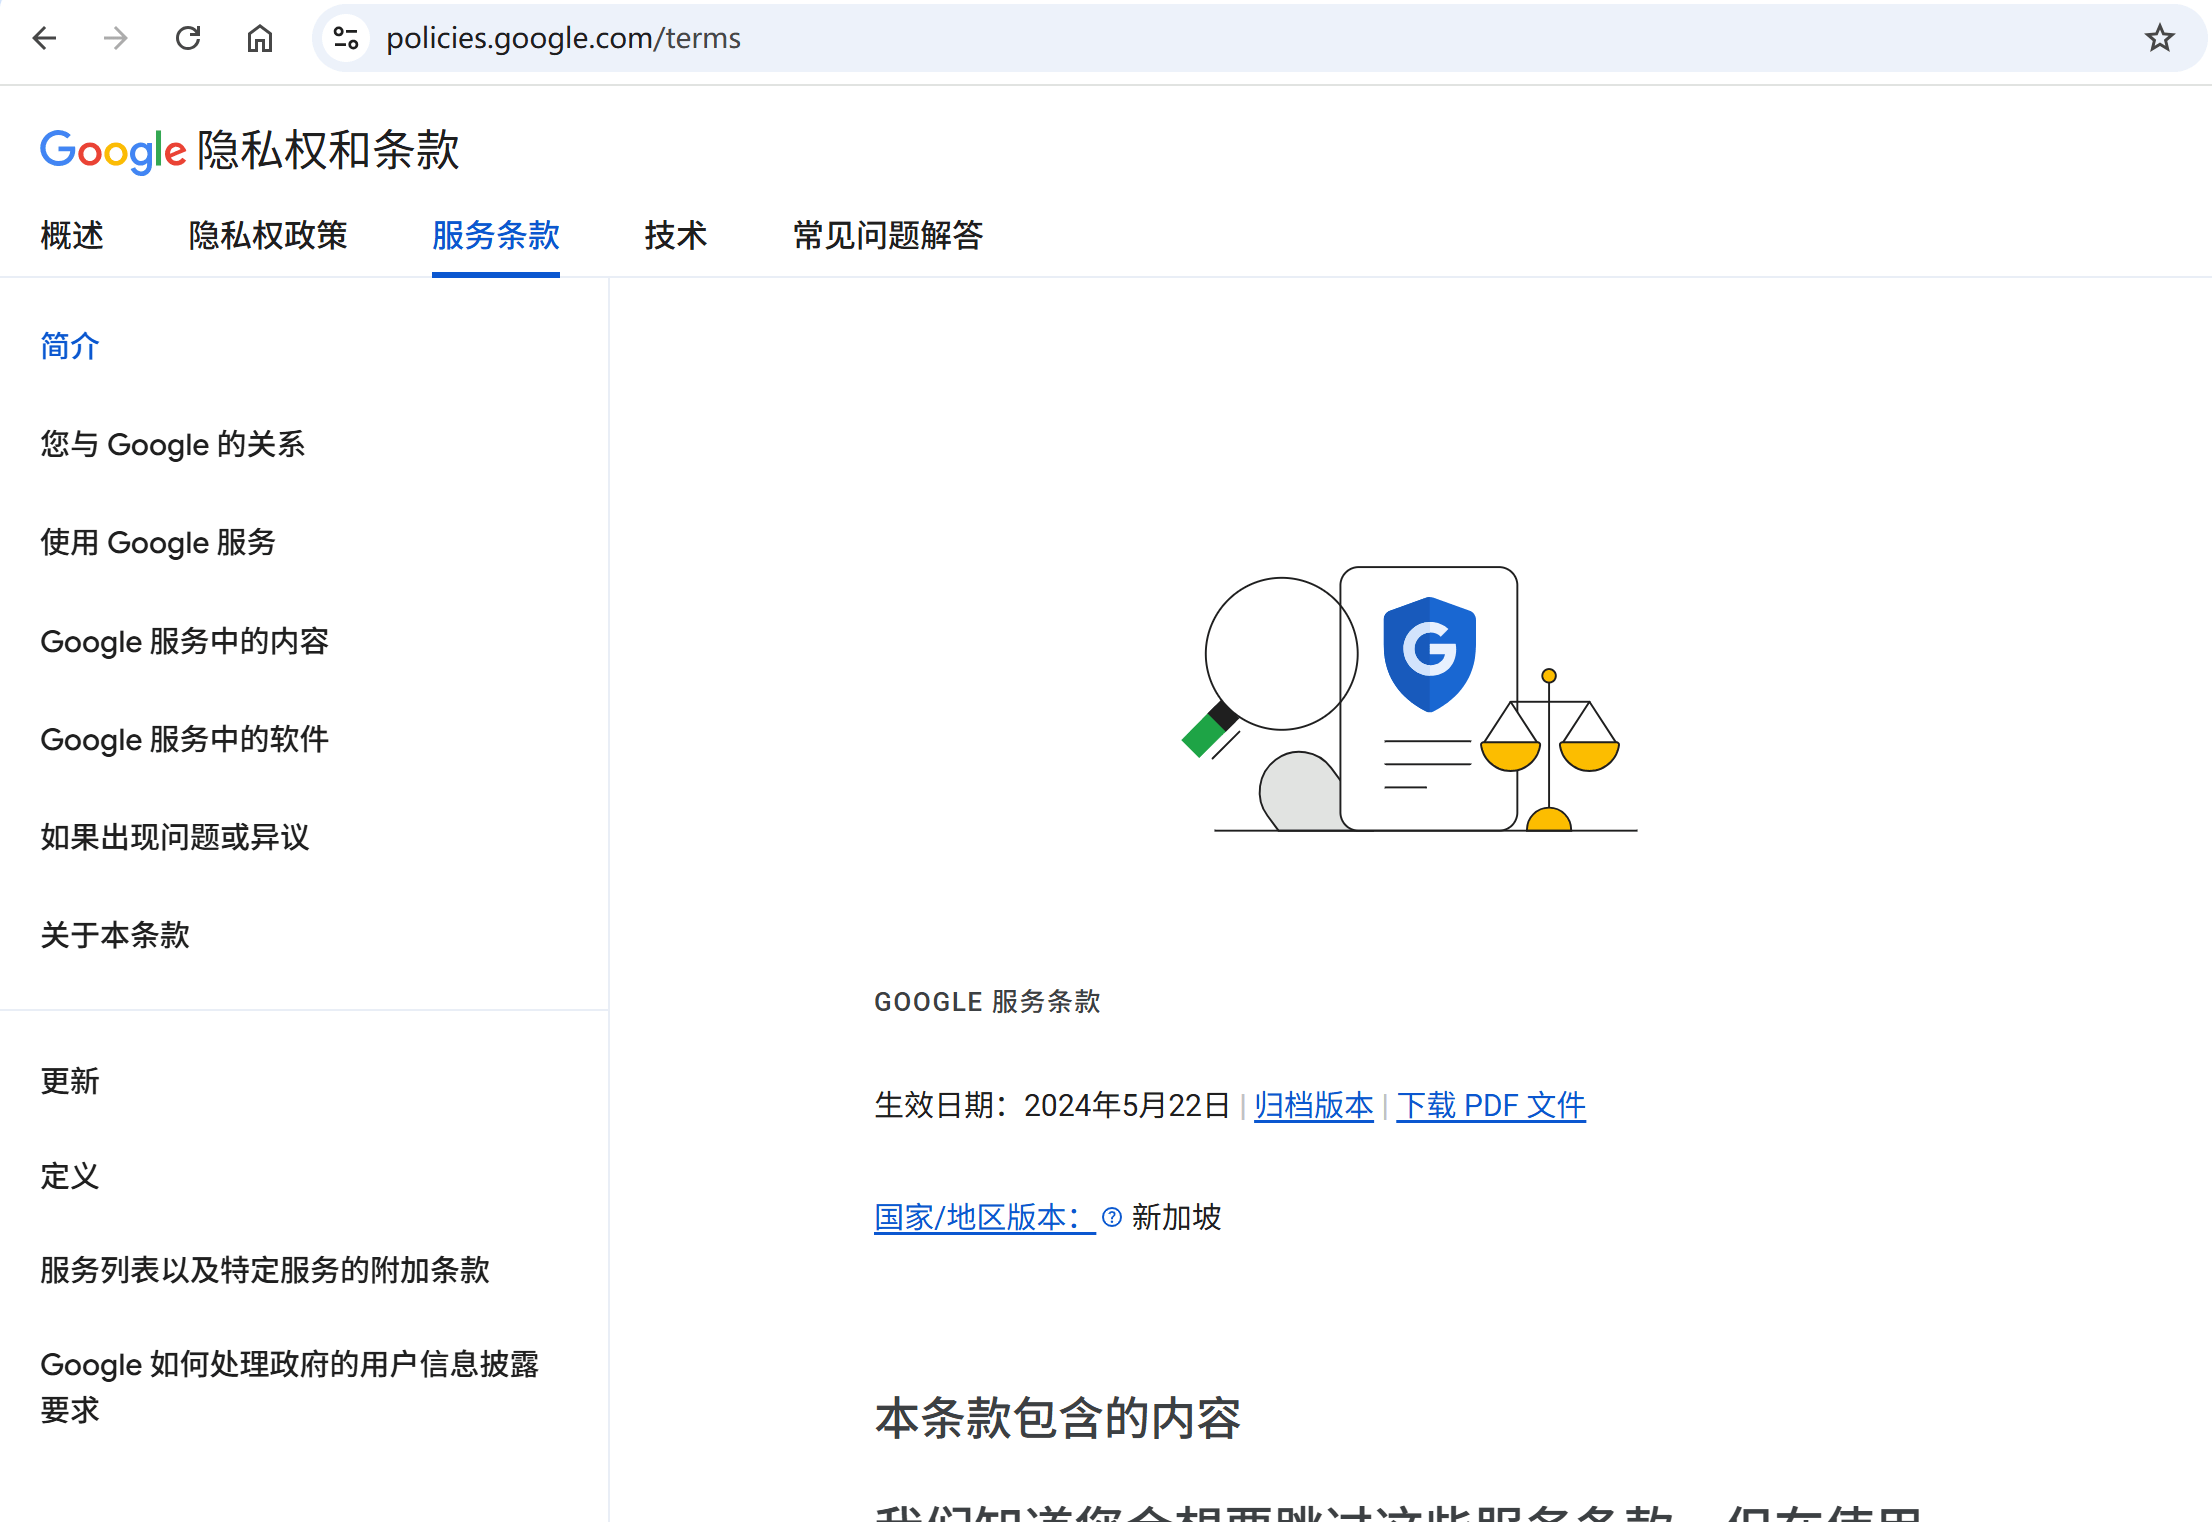This screenshot has height=1522, width=2212.
Task: Go to Google 服务中的软件 section
Action: [184, 739]
